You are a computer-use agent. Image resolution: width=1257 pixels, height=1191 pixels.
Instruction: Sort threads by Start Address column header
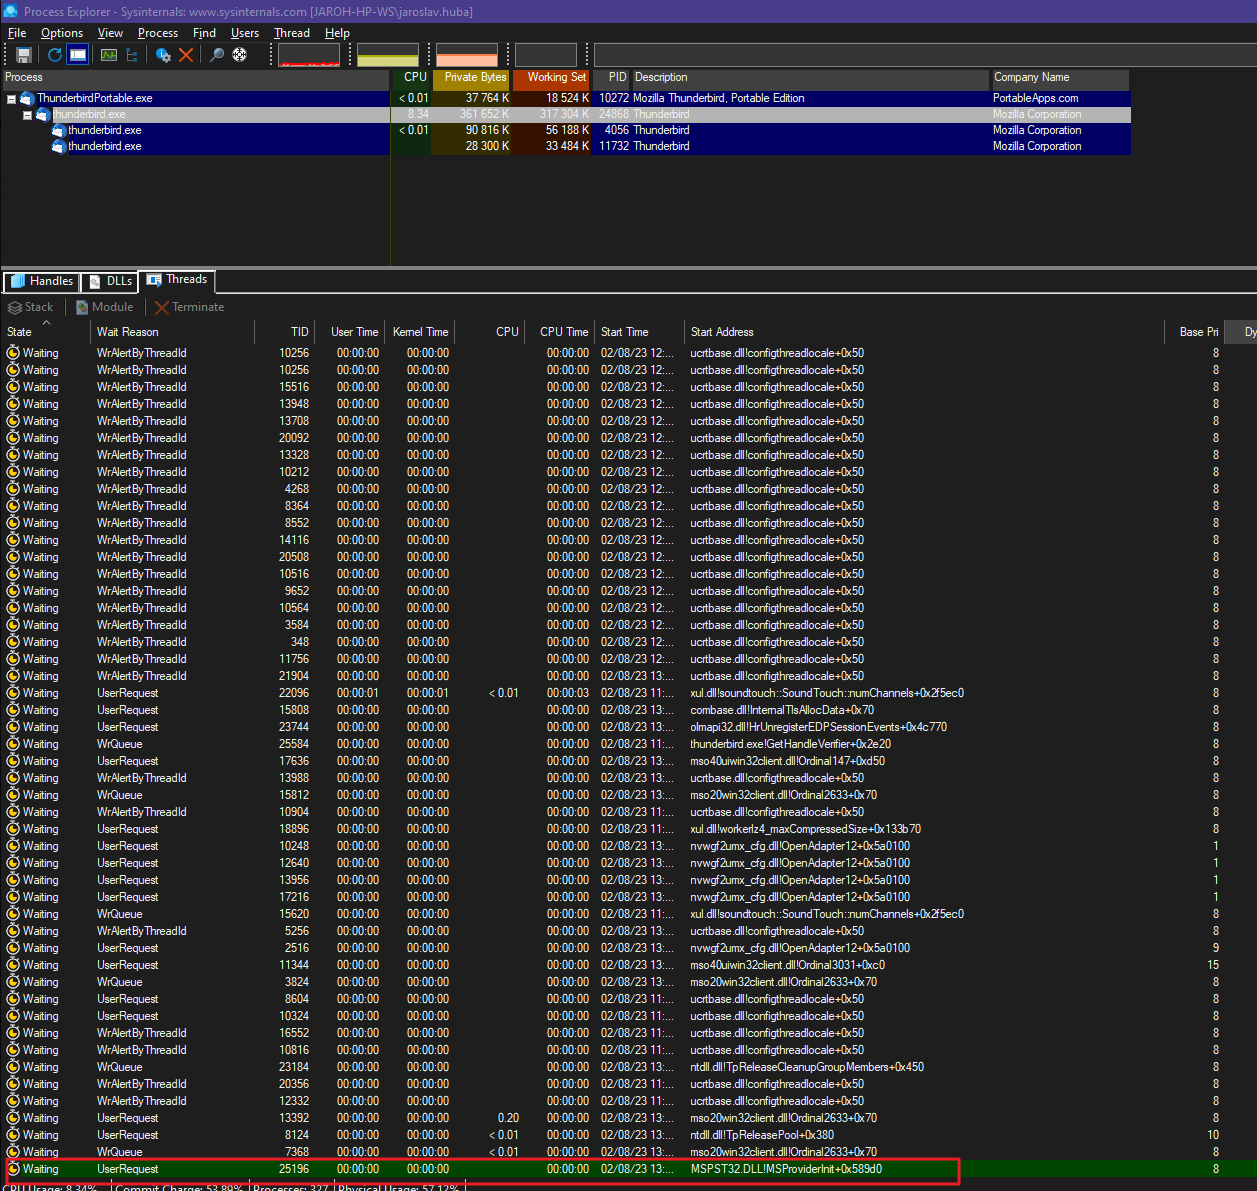pyautogui.click(x=924, y=332)
